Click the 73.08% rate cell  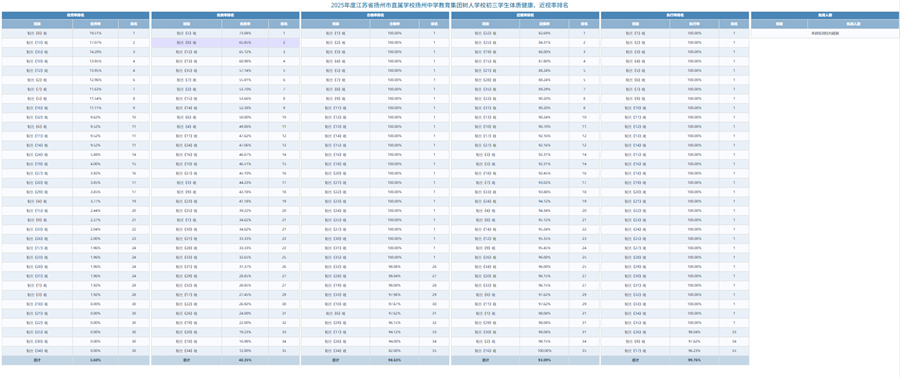point(245,34)
